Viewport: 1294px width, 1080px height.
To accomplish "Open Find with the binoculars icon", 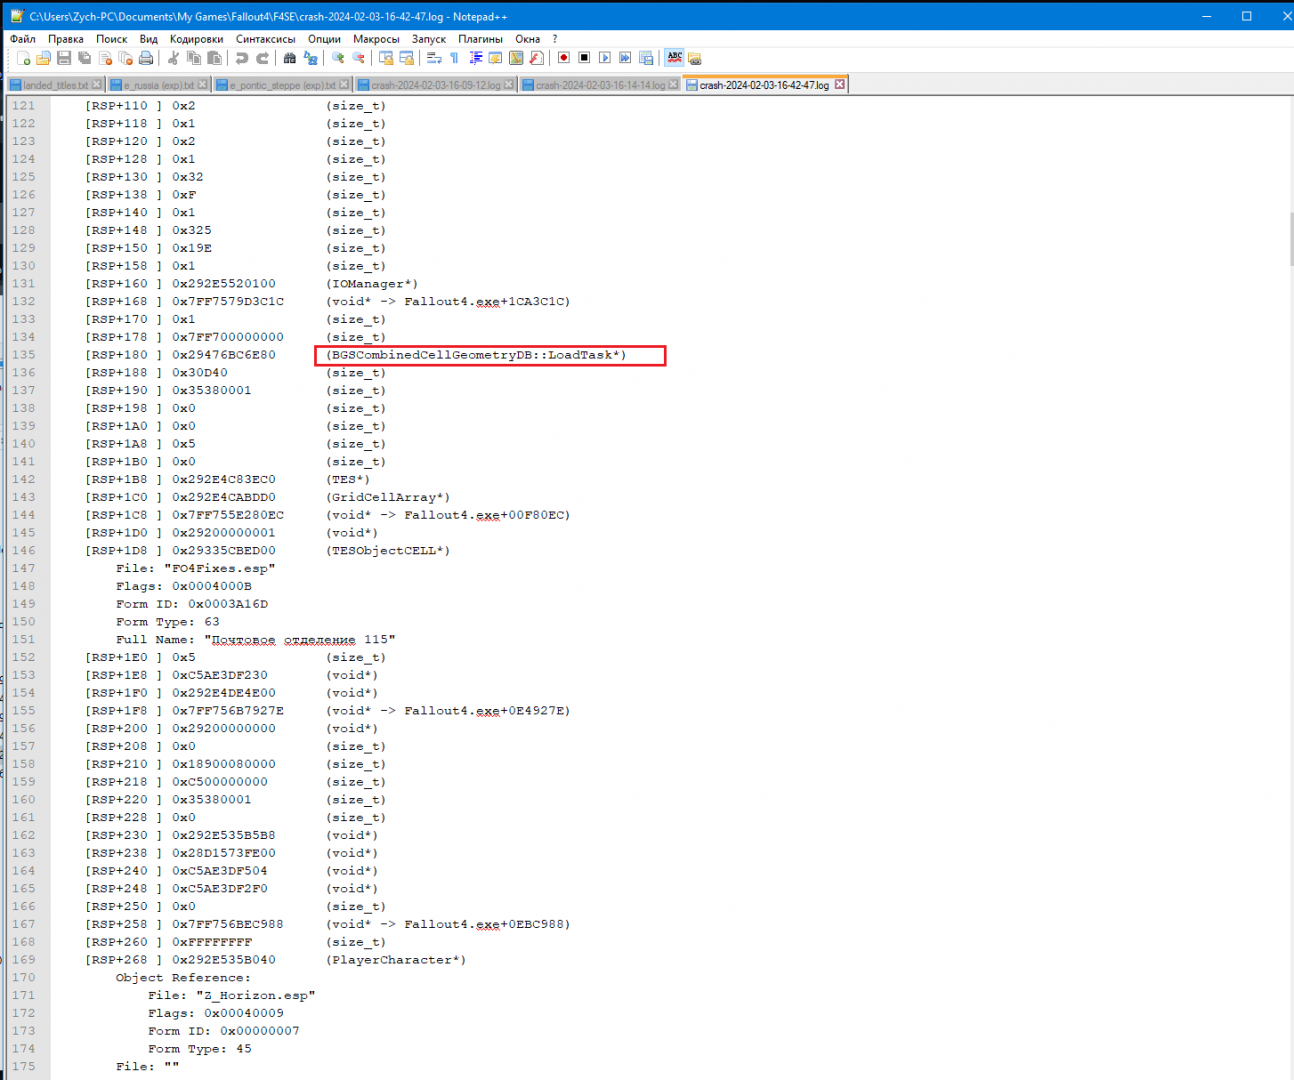I will (290, 58).
